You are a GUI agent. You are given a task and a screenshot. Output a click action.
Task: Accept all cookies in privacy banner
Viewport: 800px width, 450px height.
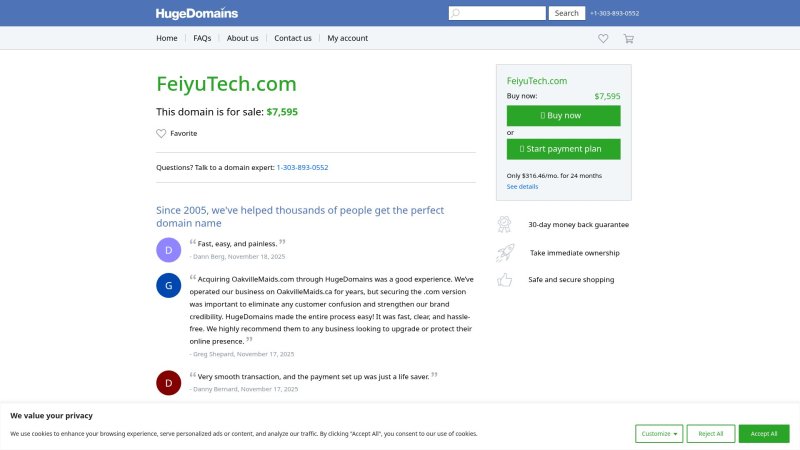764,433
